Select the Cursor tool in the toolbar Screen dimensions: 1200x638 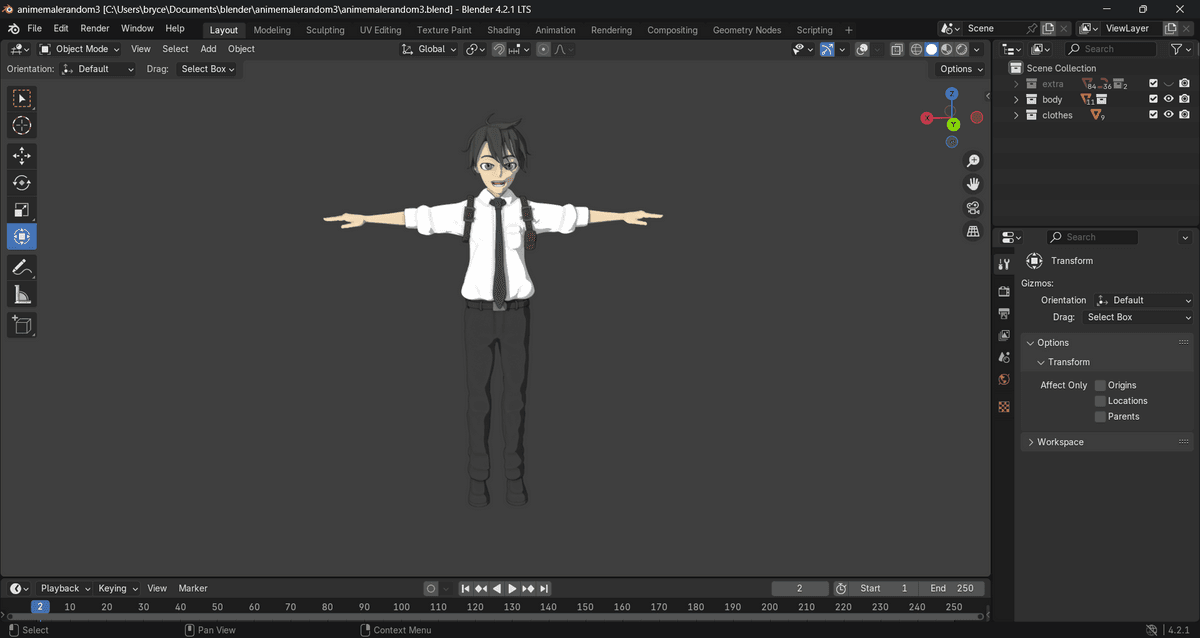pyautogui.click(x=21, y=126)
